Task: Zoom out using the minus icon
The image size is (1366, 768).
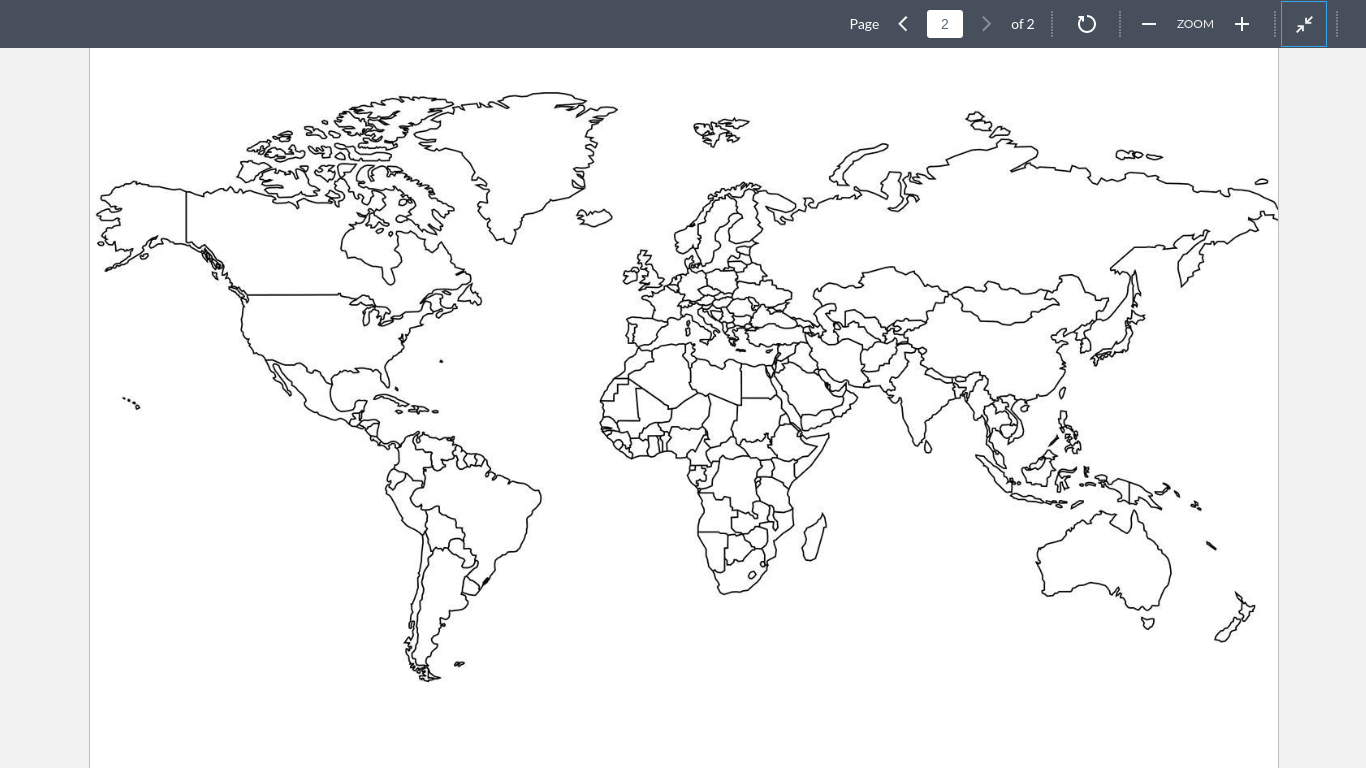Action: (x=1149, y=24)
